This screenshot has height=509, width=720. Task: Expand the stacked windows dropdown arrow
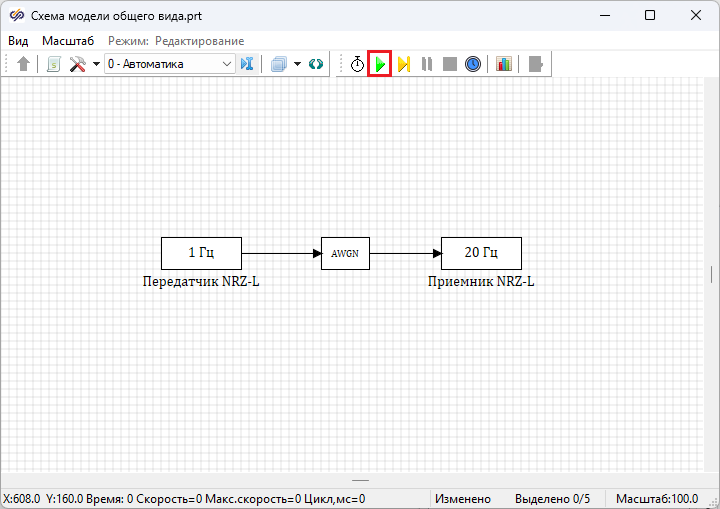pyautogui.click(x=297, y=64)
